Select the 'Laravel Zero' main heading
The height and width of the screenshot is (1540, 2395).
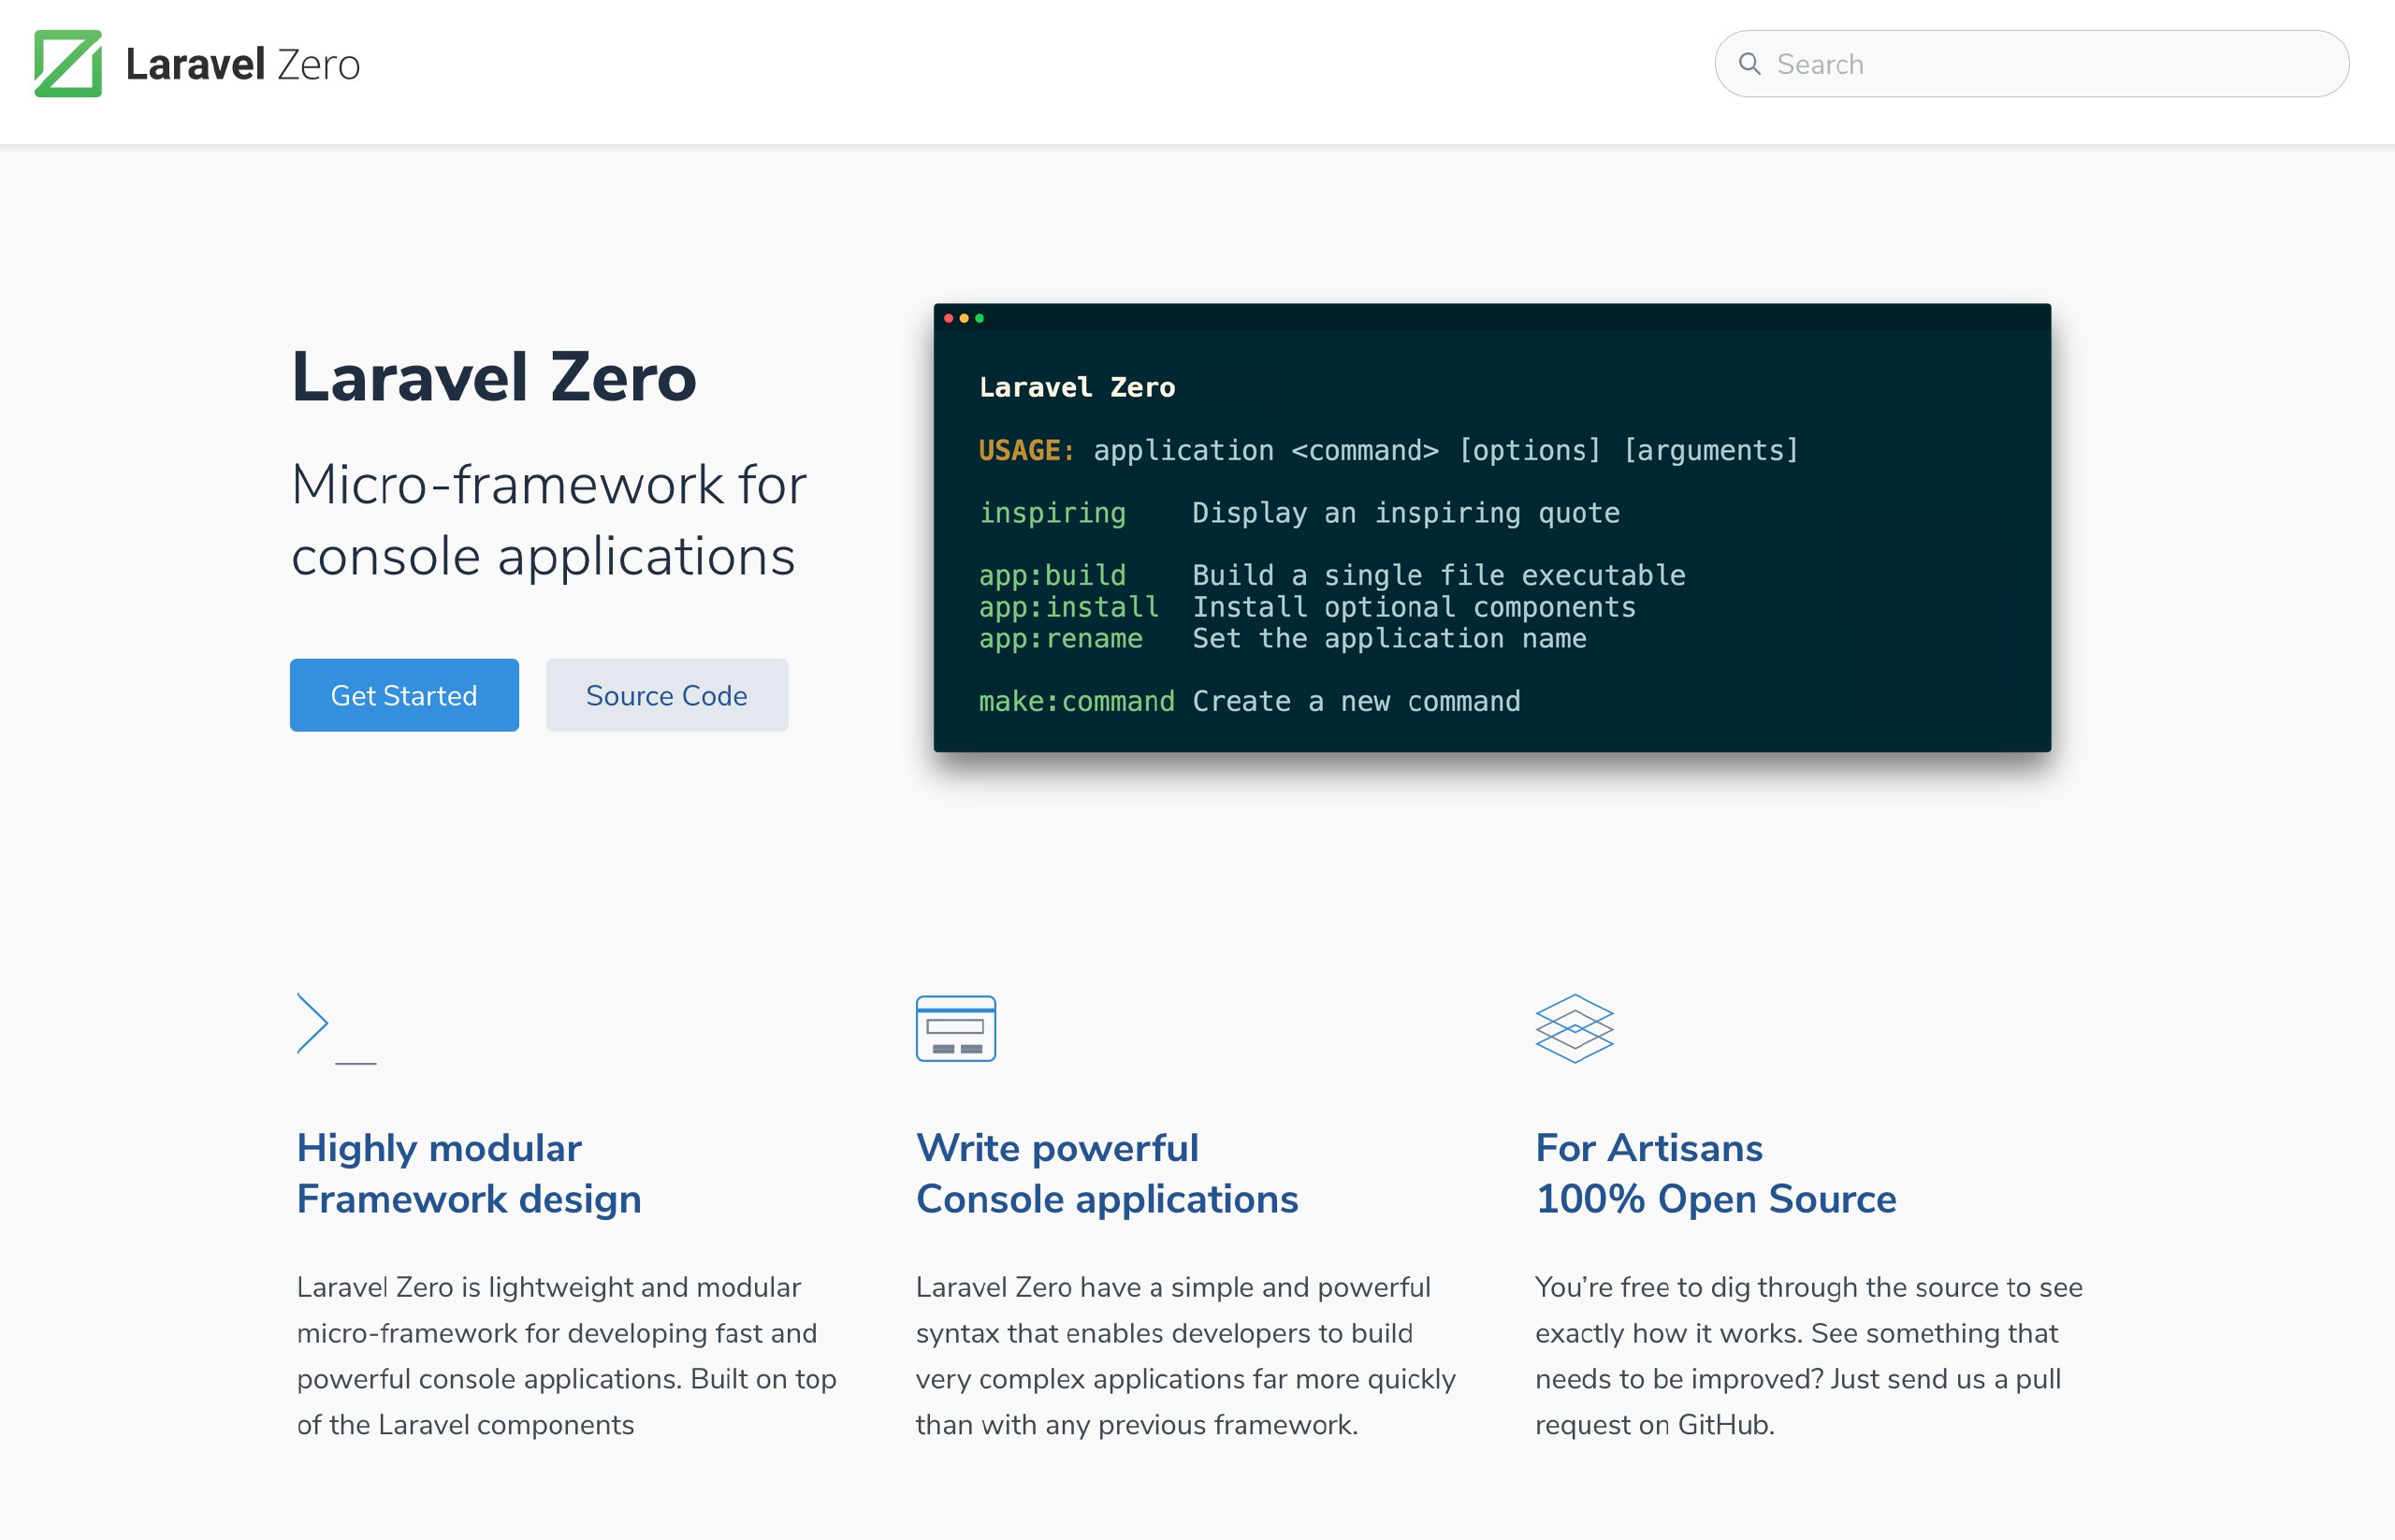point(494,377)
